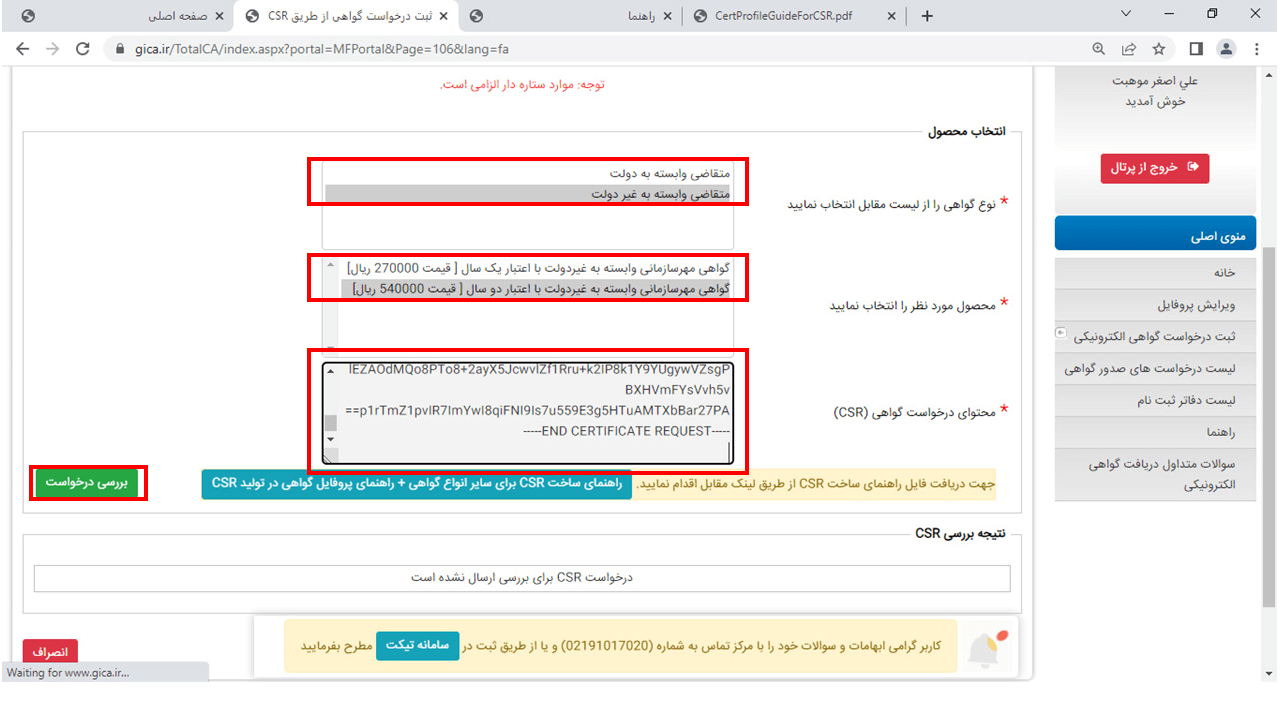
Task: Reload the page with refresh icon
Action: coord(83,49)
